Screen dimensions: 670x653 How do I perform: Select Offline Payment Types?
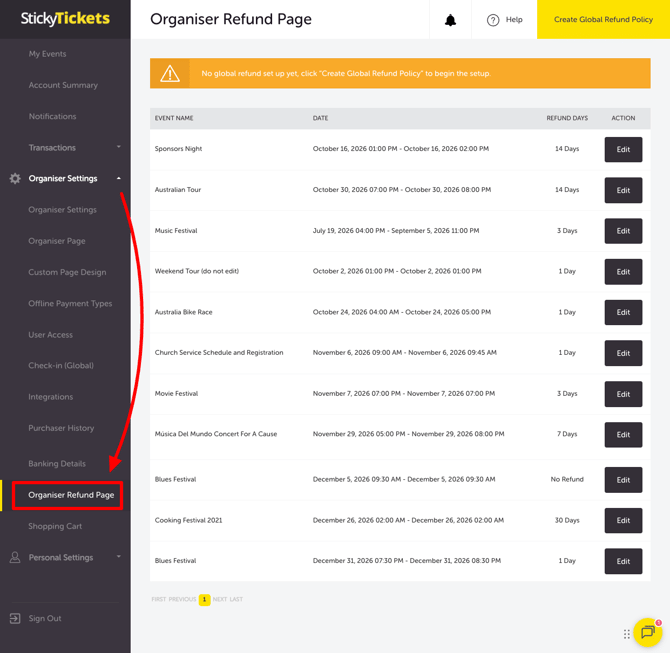click(70, 303)
